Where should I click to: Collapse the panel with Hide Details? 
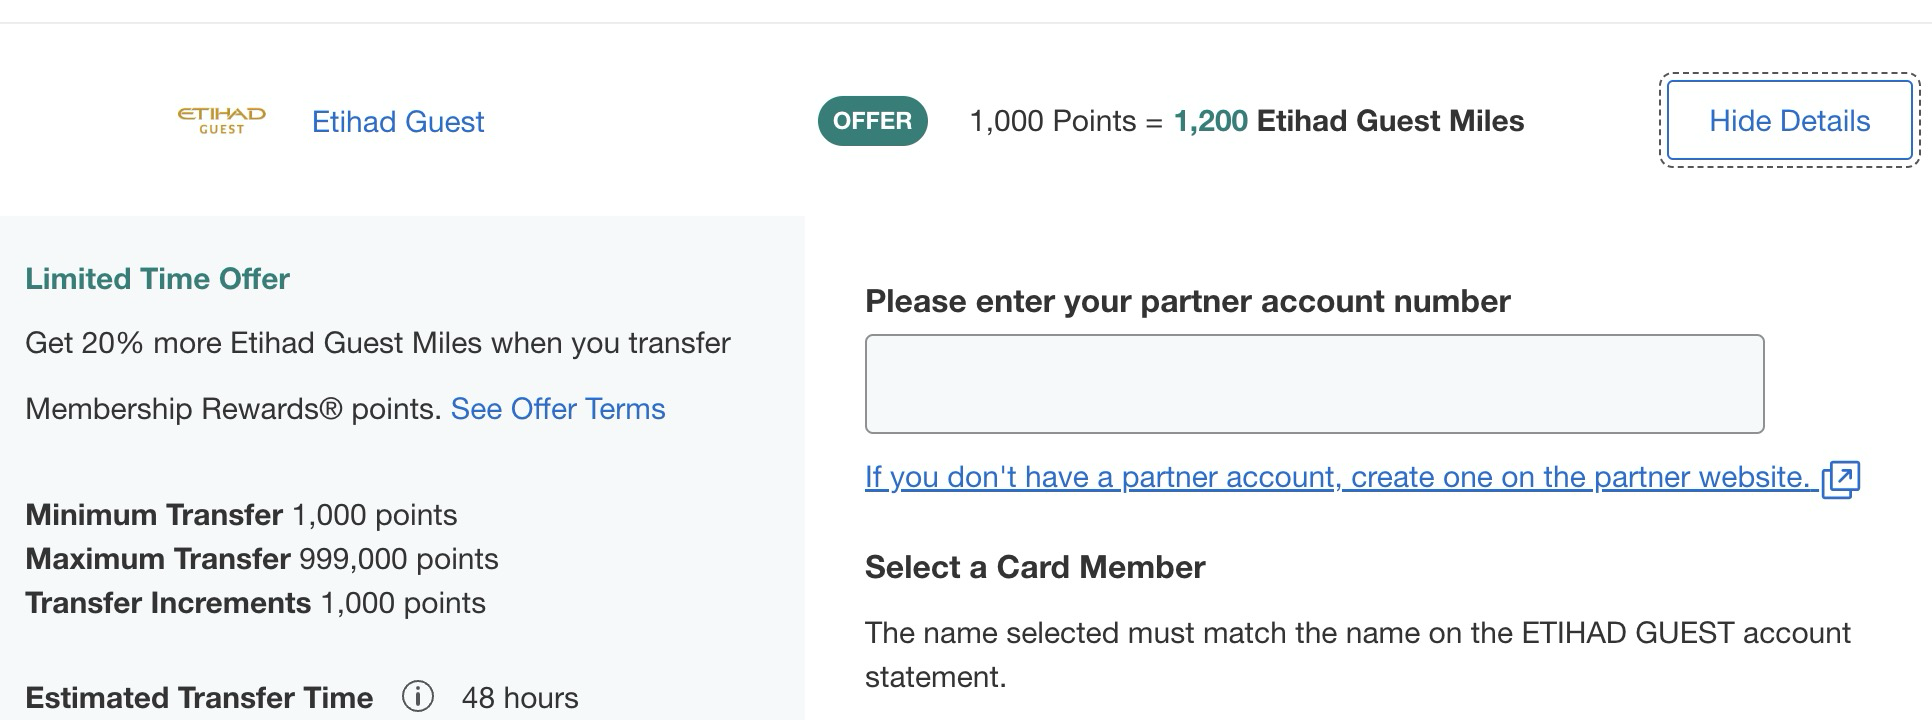1789,121
